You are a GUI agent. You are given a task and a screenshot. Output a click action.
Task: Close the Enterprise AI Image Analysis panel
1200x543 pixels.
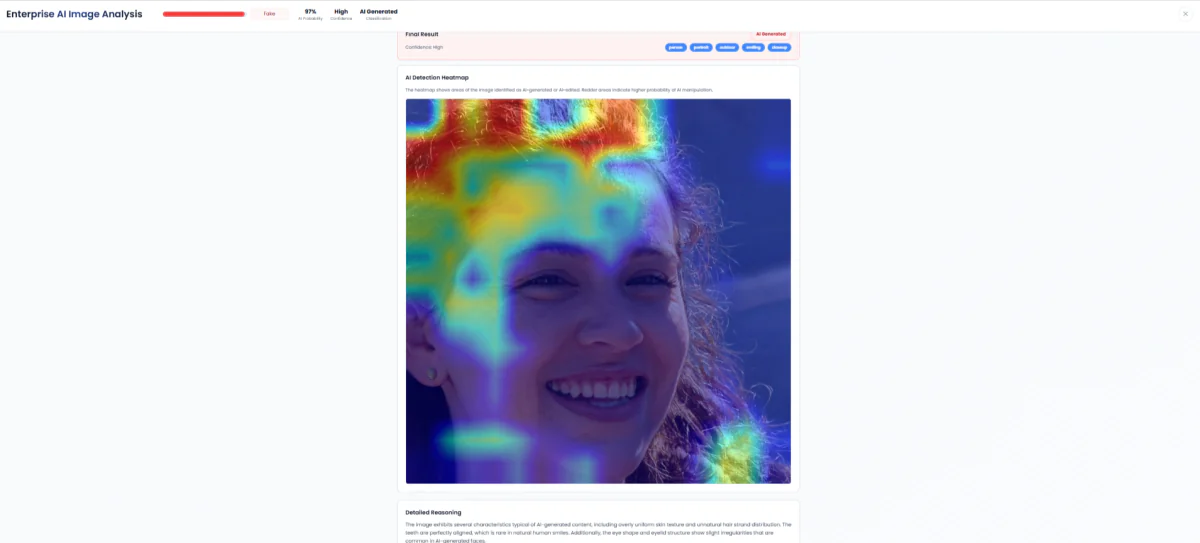click(x=1185, y=14)
